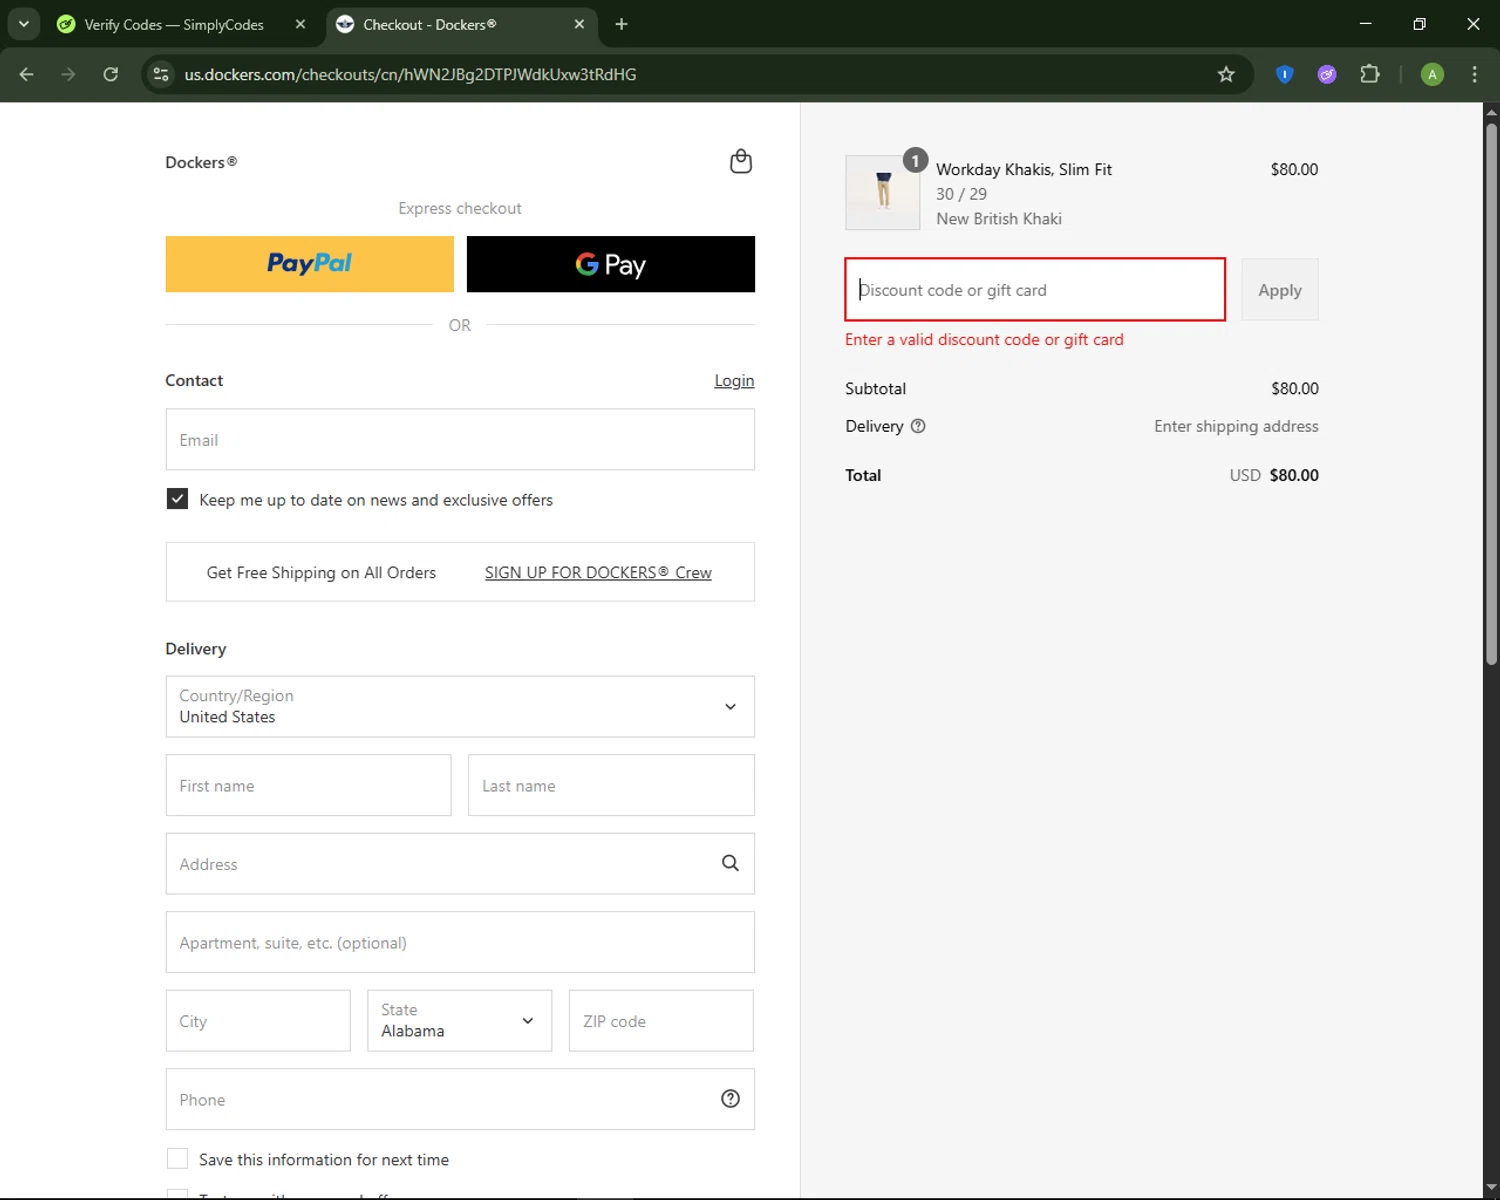Viewport: 1500px width, 1200px height.
Task: Click the USD total amount text
Action: click(x=1274, y=475)
